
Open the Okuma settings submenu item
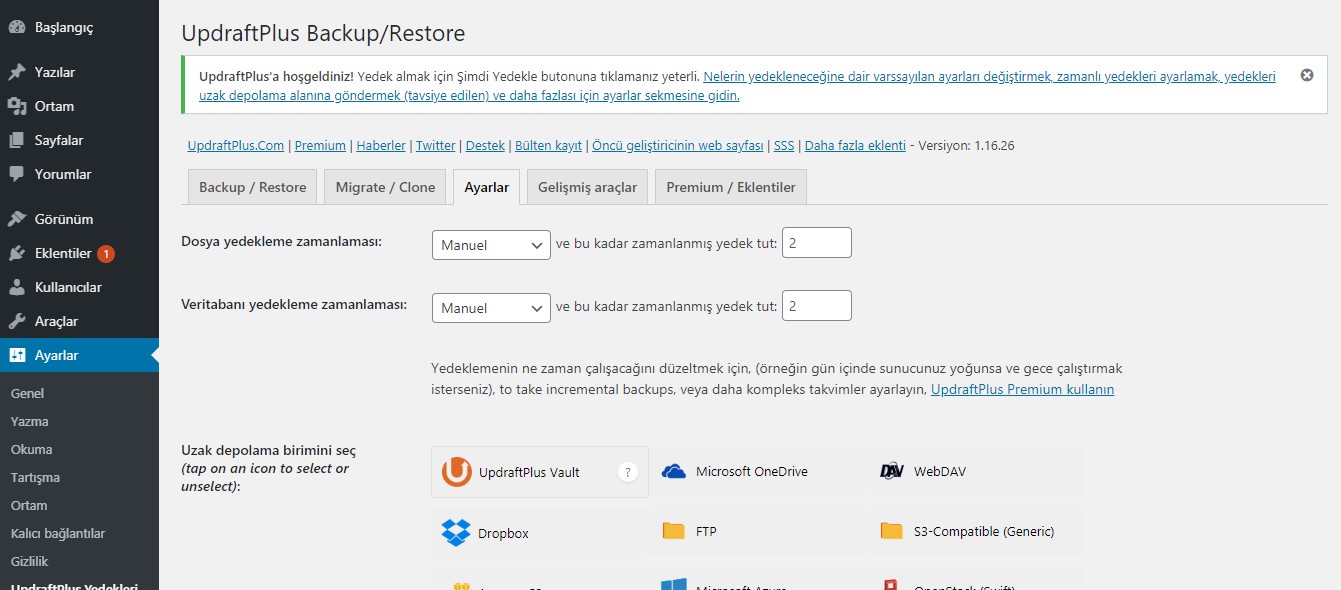(x=31, y=449)
